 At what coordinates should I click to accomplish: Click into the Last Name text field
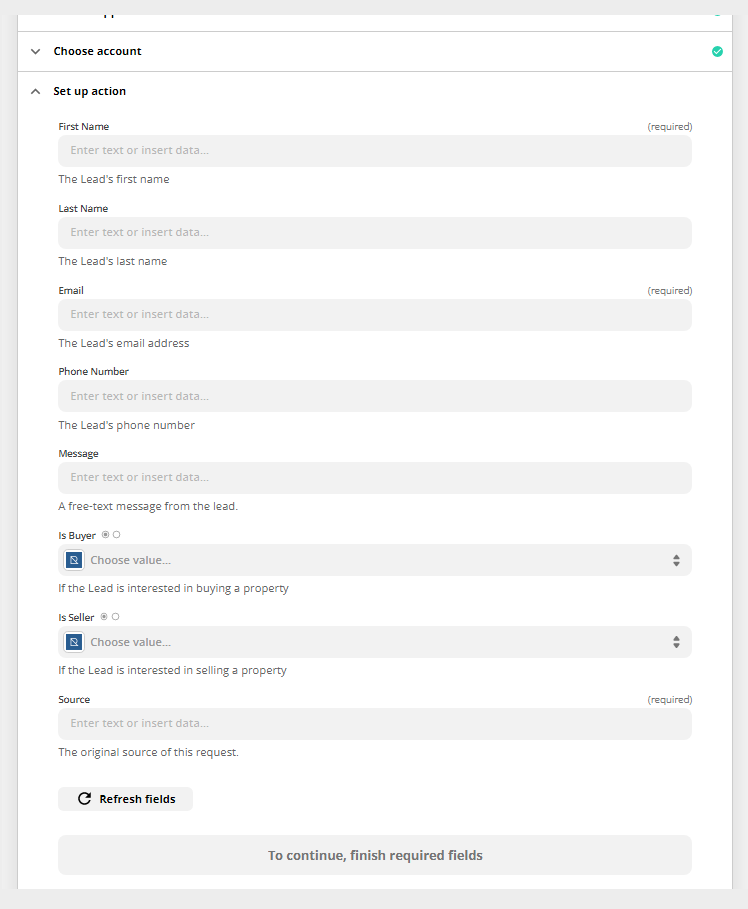tap(375, 232)
